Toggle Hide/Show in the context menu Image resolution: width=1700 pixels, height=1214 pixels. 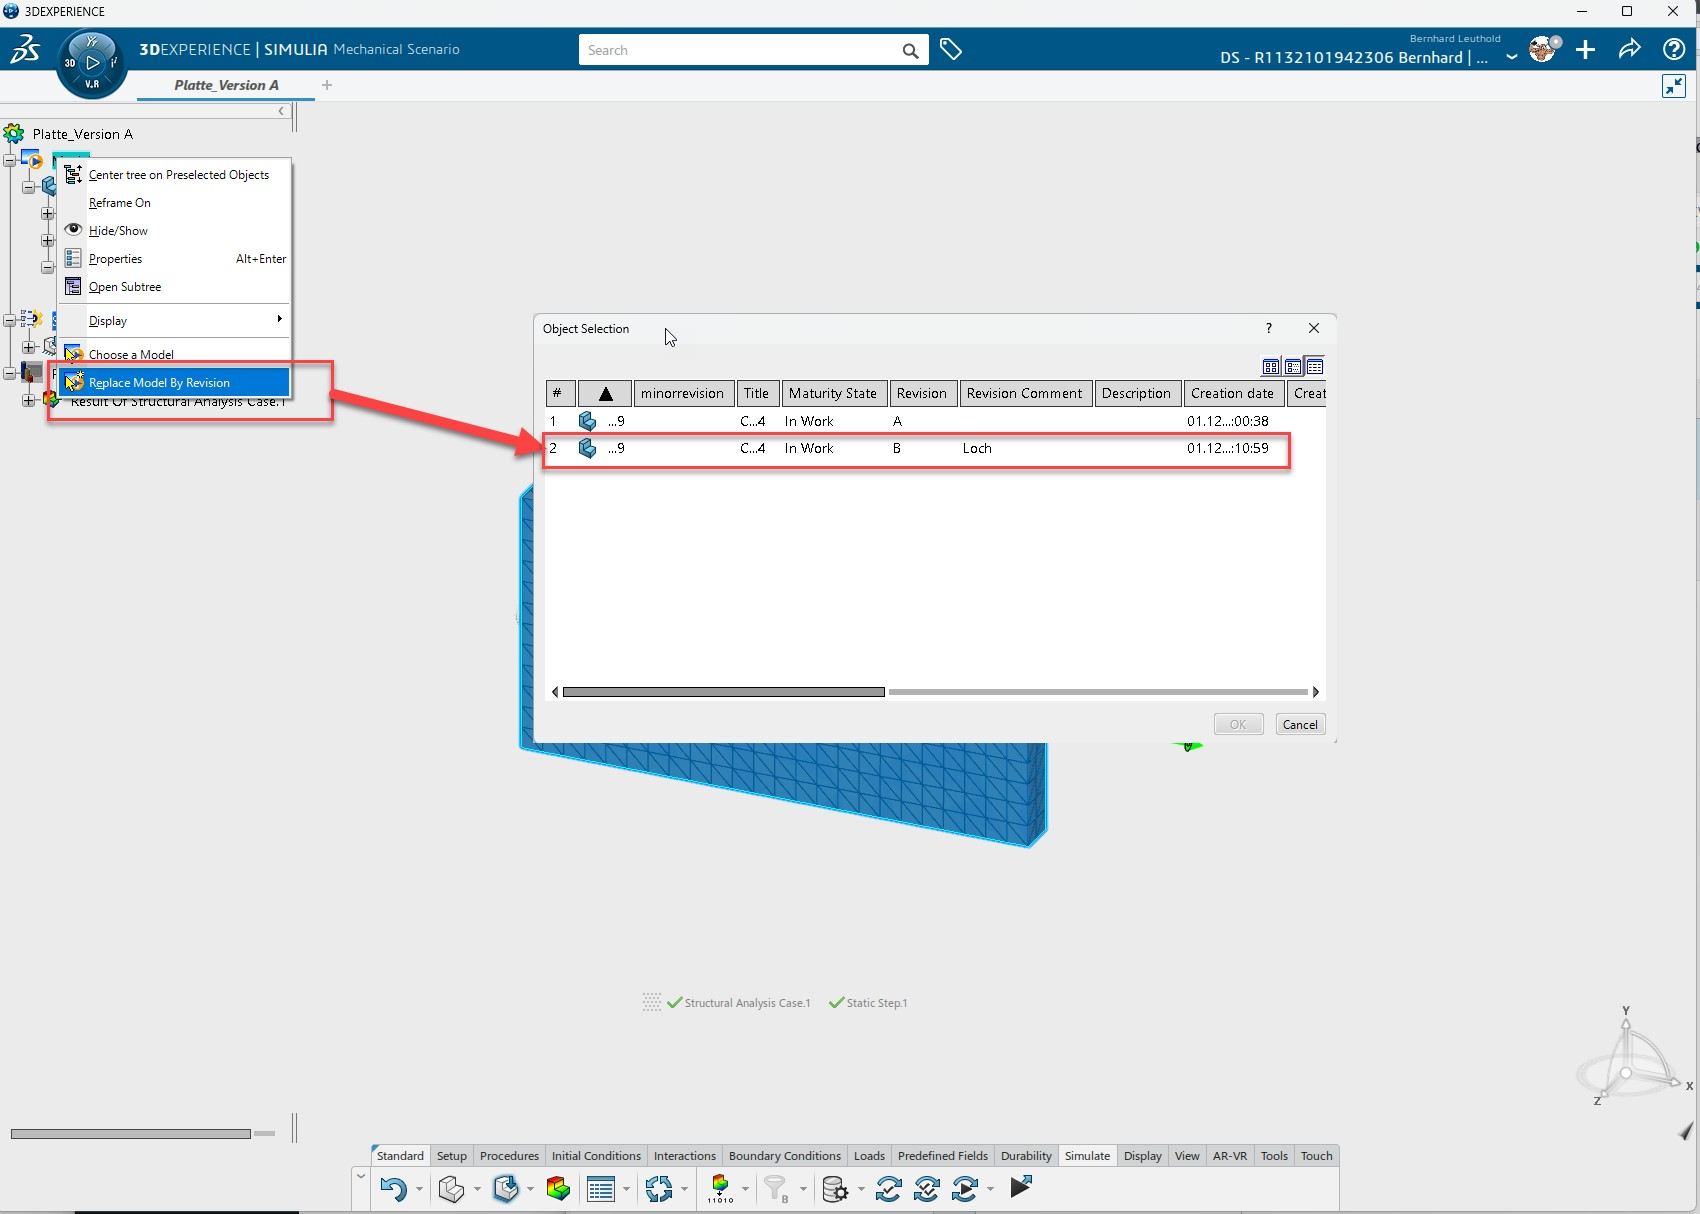[118, 231]
